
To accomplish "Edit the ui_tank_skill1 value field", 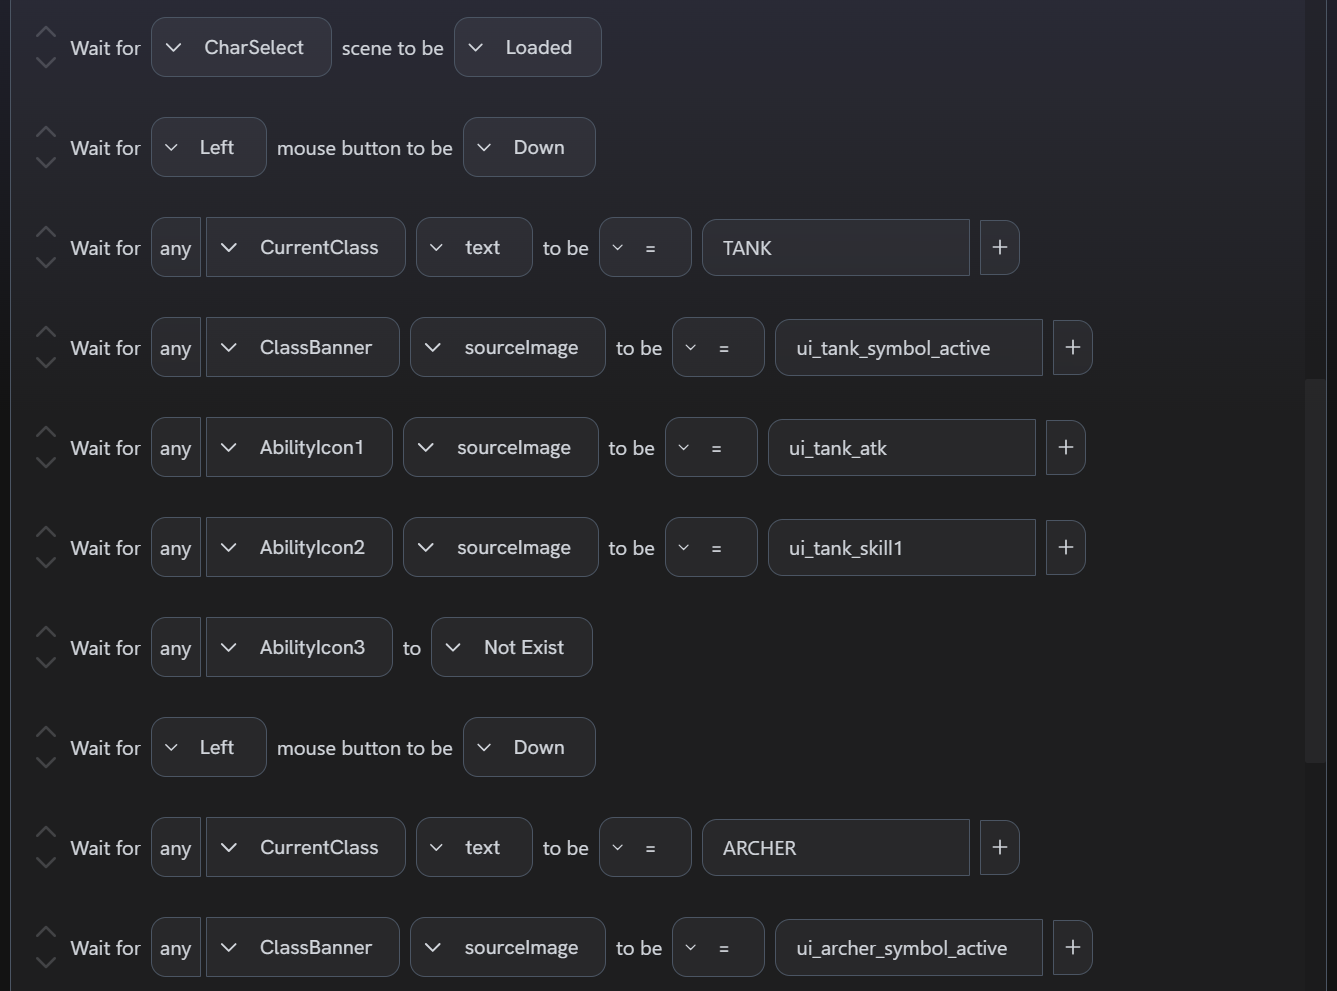I will (x=902, y=547).
